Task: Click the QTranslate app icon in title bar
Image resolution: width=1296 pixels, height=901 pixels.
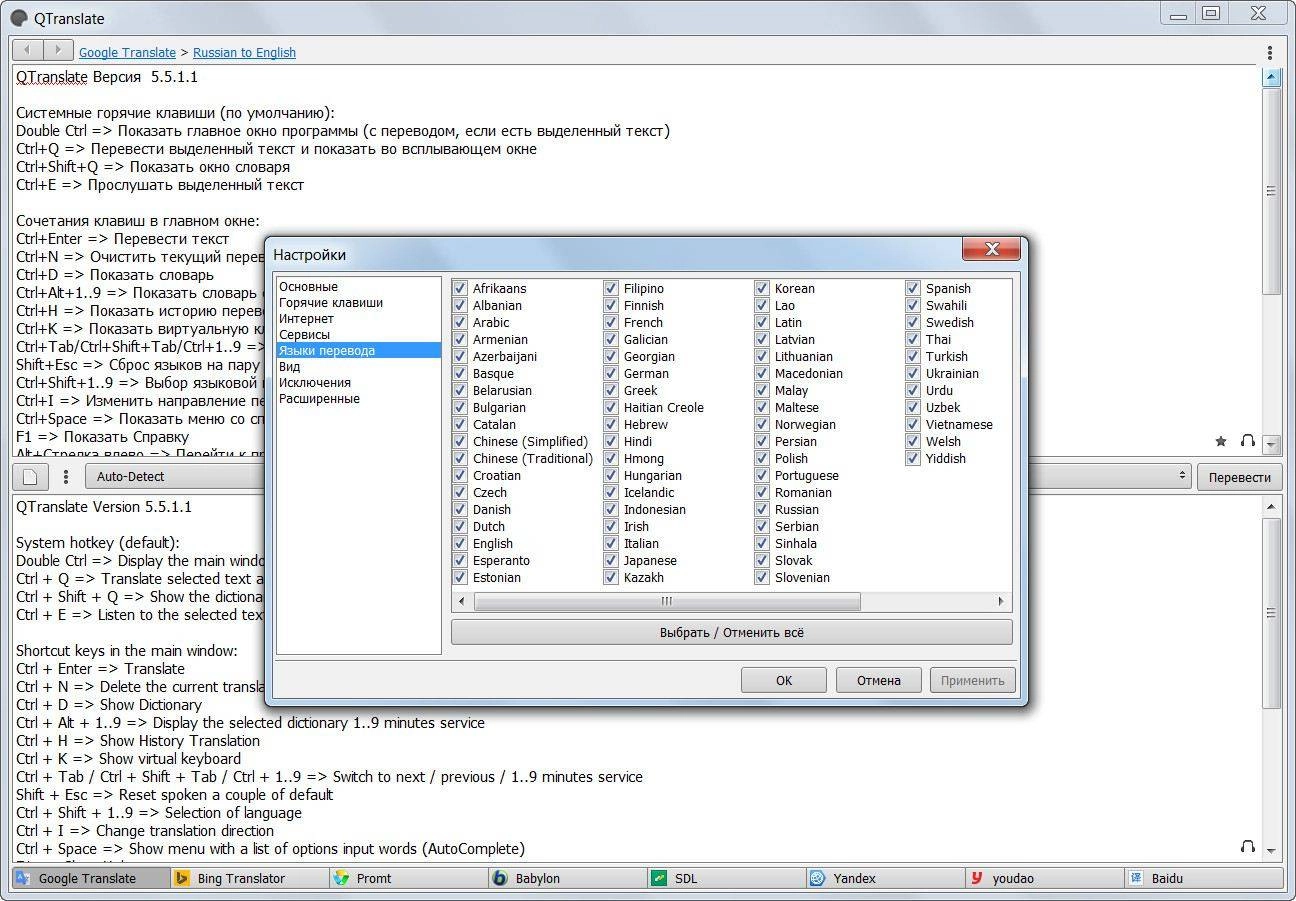Action: click(x=19, y=18)
